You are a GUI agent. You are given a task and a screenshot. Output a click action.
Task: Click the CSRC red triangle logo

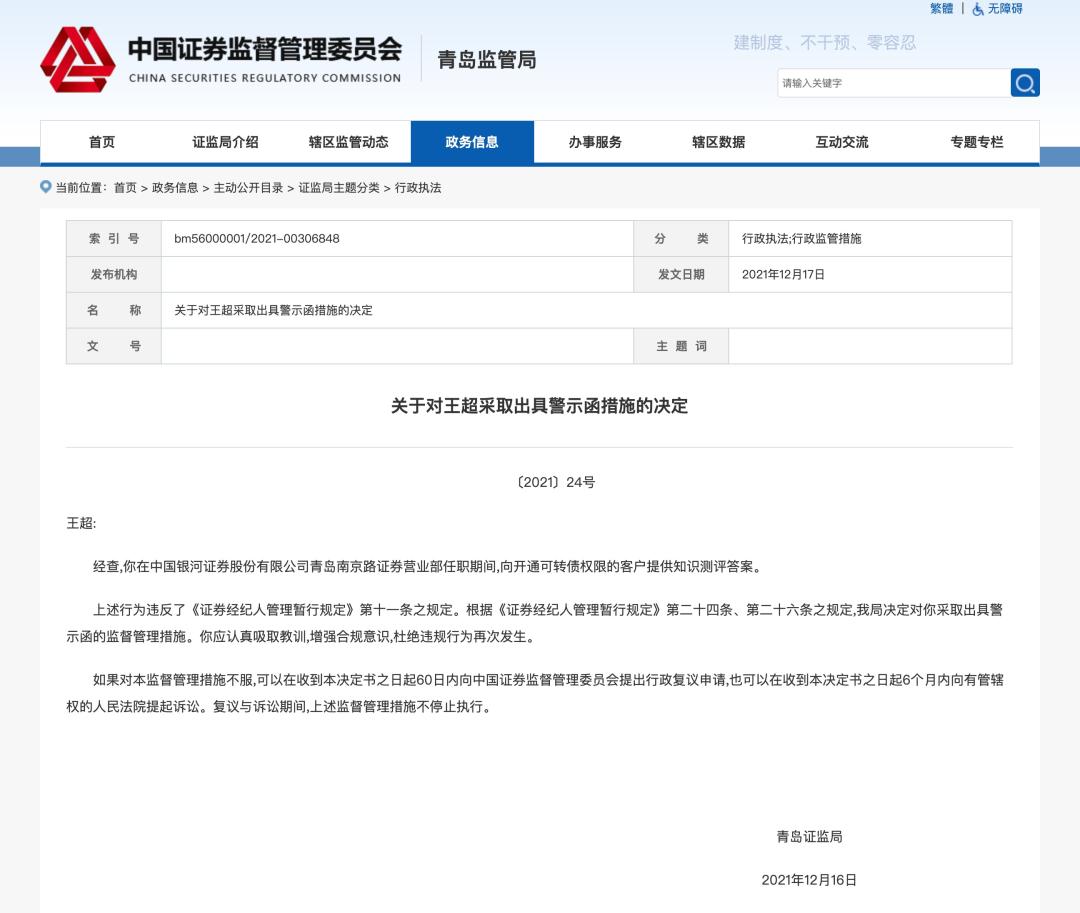point(75,60)
